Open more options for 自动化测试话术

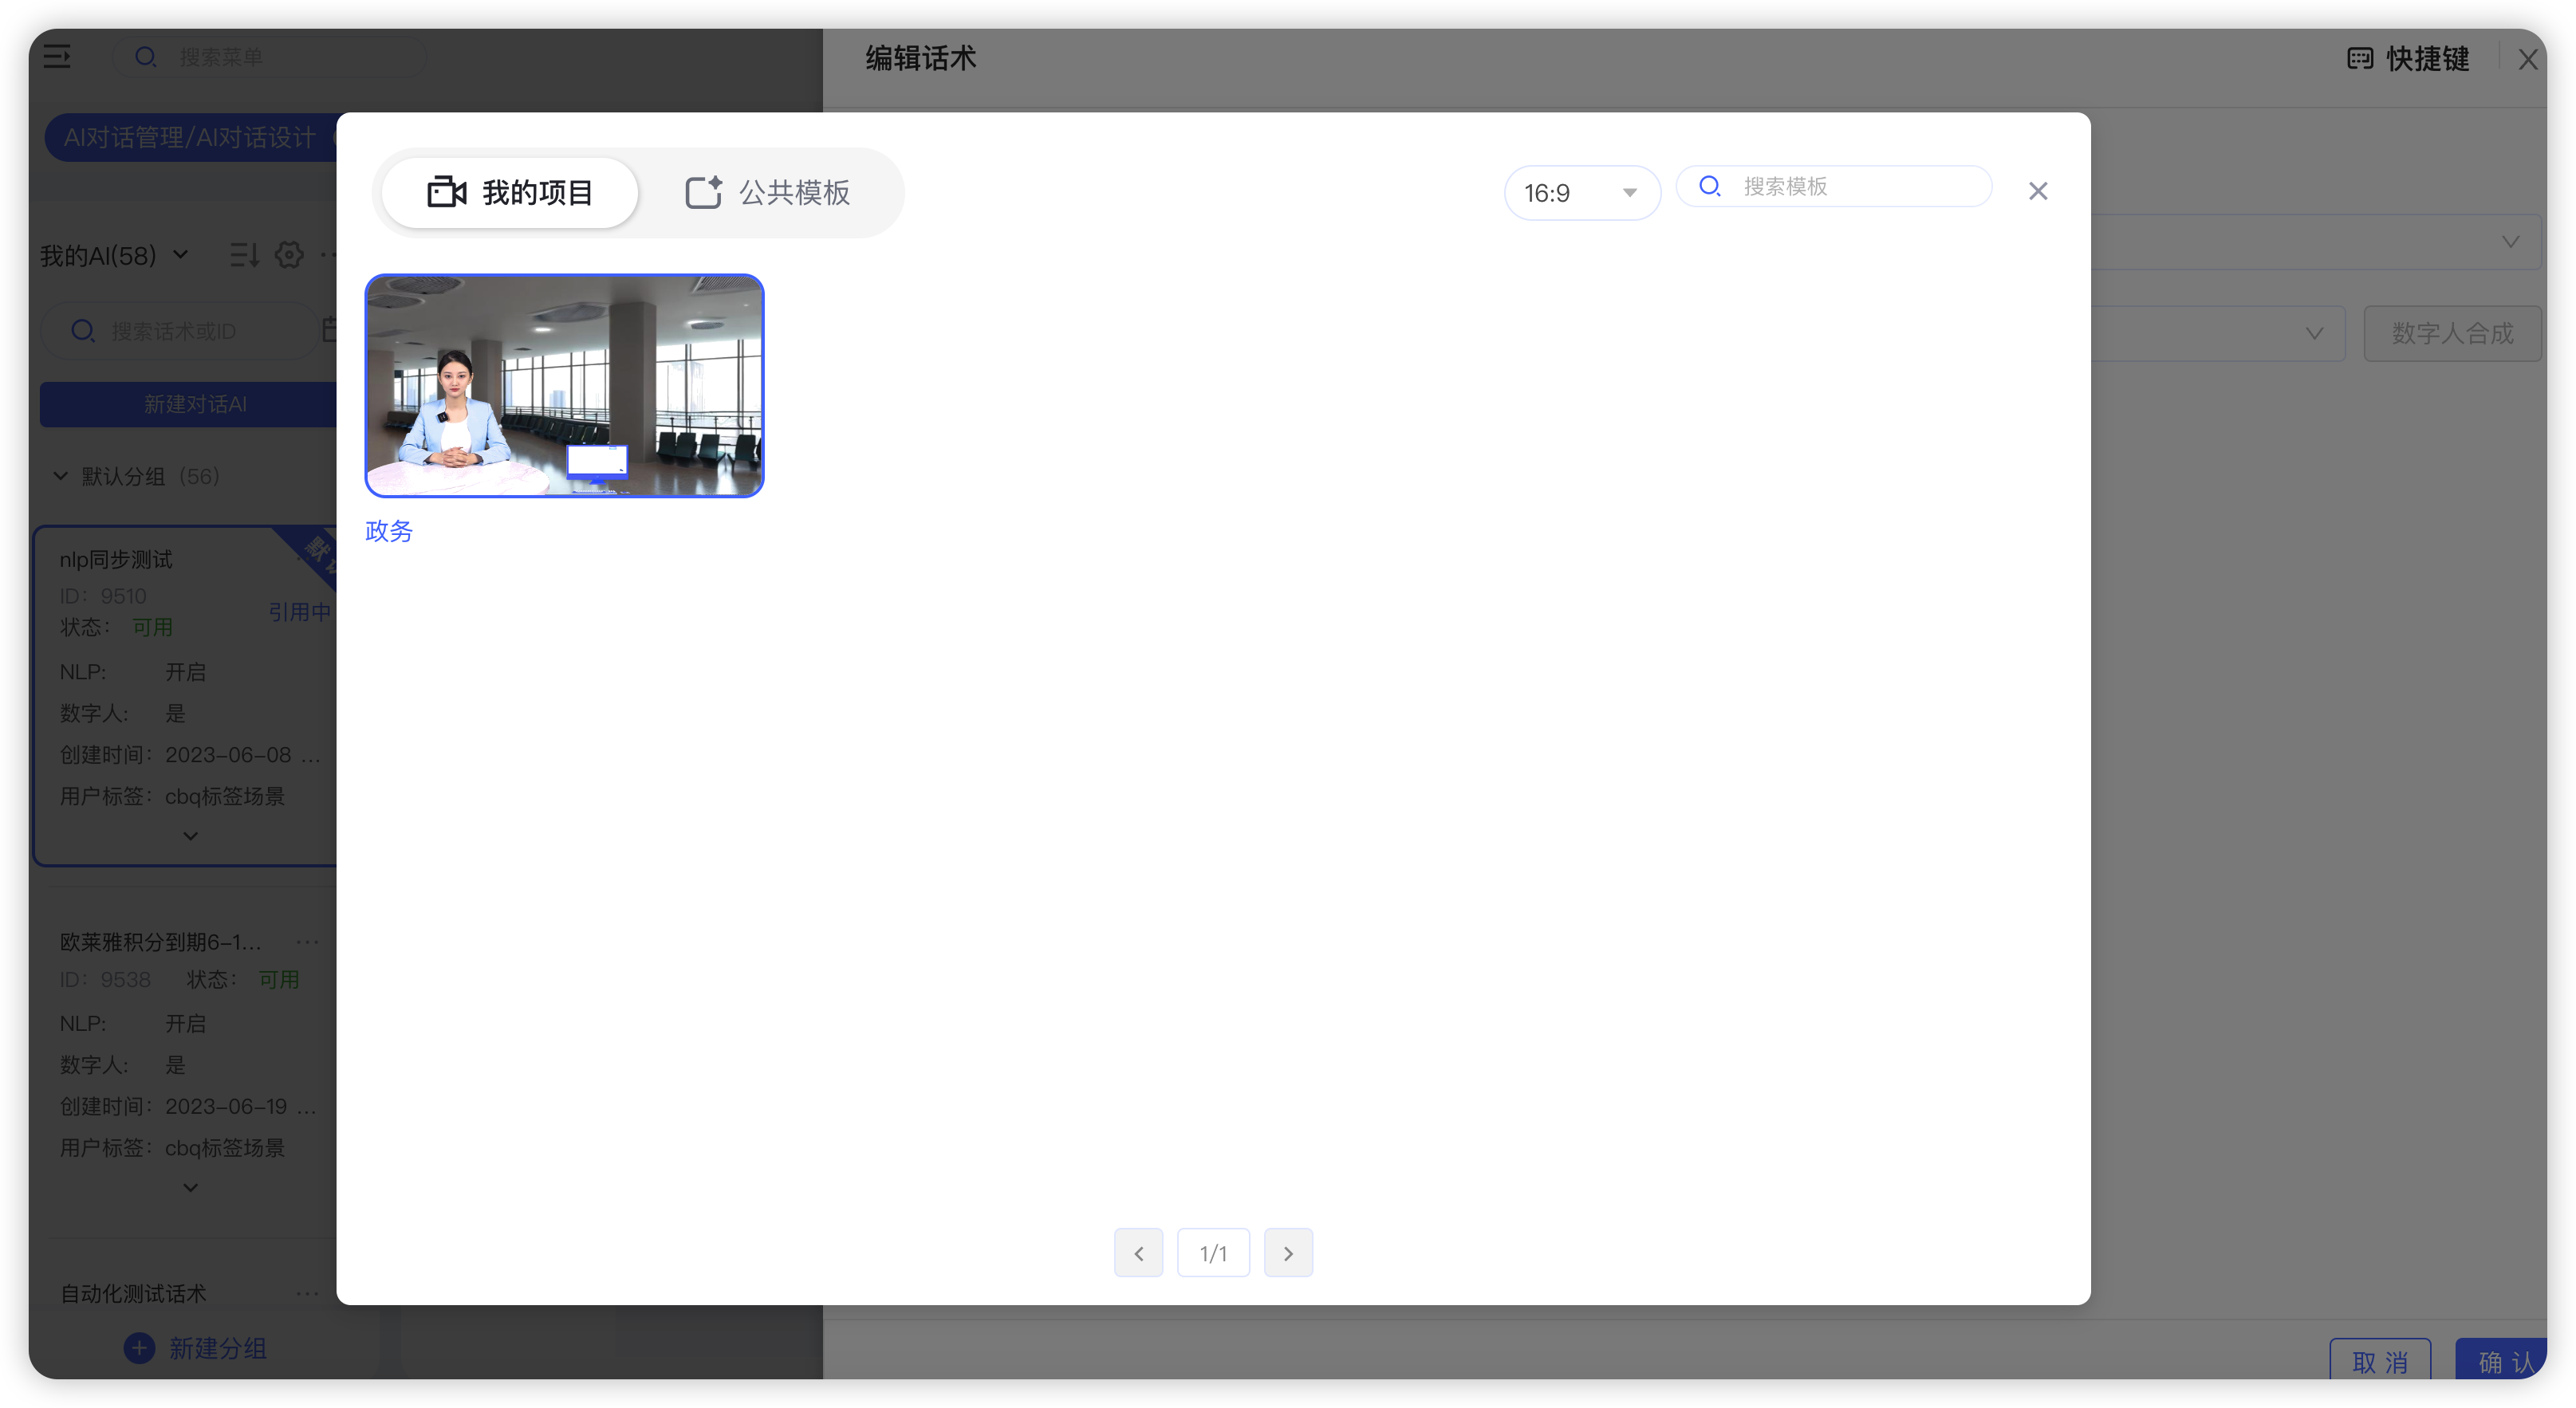point(307,1294)
